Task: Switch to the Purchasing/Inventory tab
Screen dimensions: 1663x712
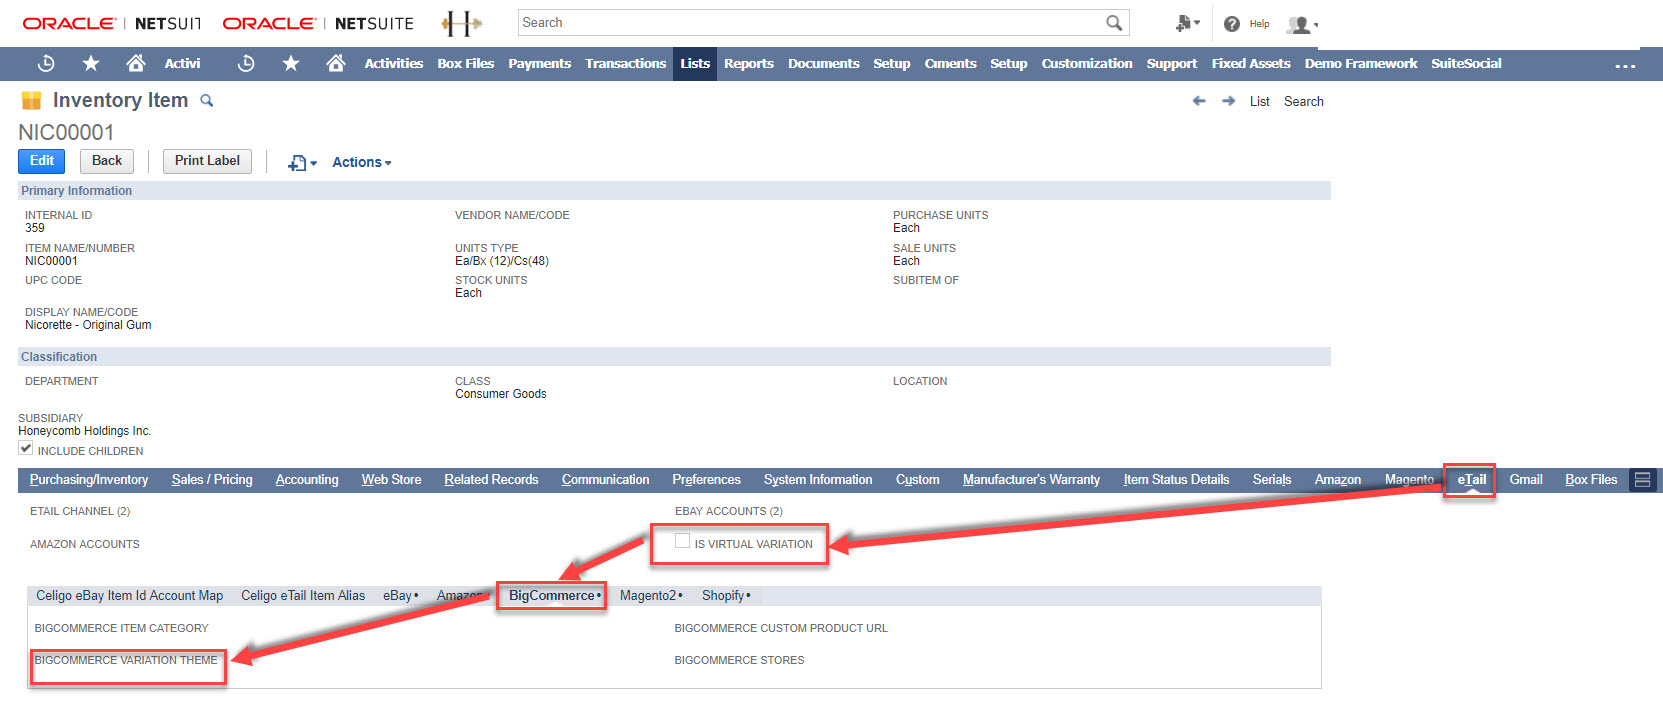Action: point(89,480)
